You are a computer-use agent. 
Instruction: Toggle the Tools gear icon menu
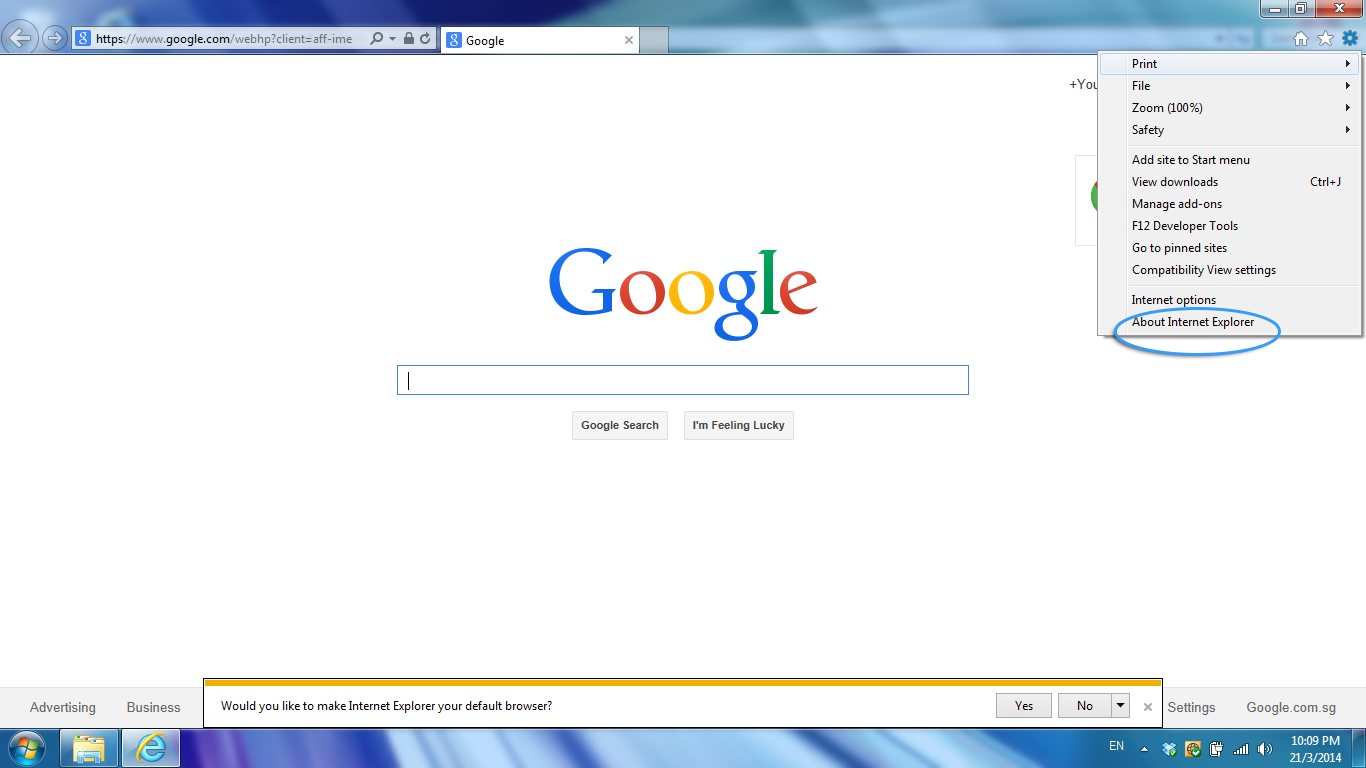tap(1350, 39)
